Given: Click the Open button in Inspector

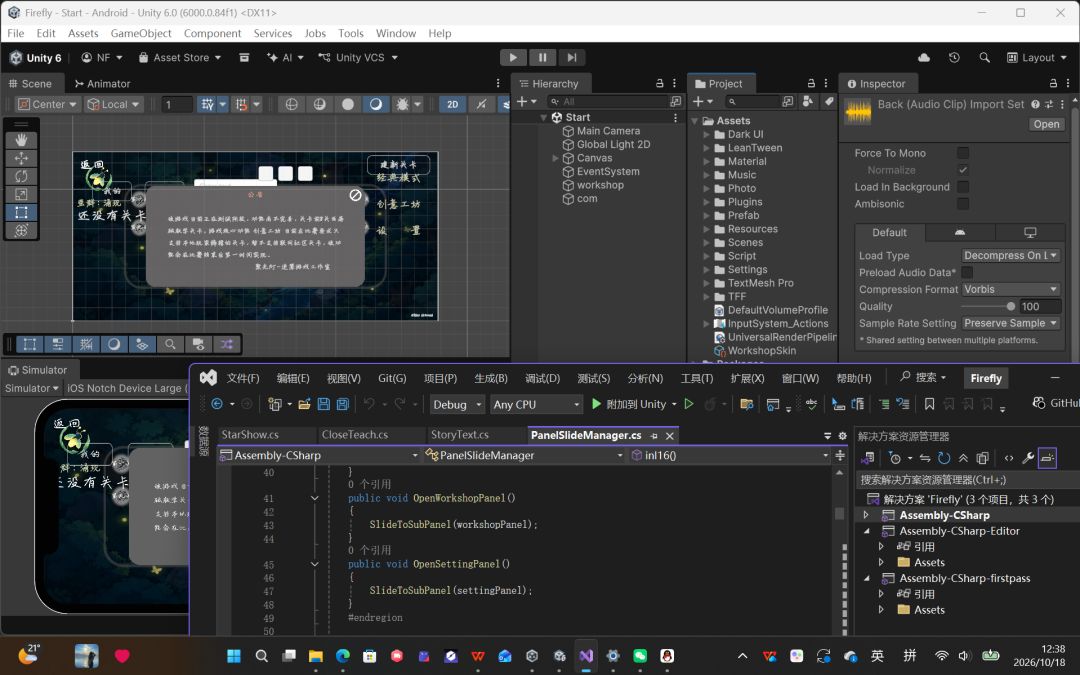Looking at the screenshot, I should tap(1046, 124).
